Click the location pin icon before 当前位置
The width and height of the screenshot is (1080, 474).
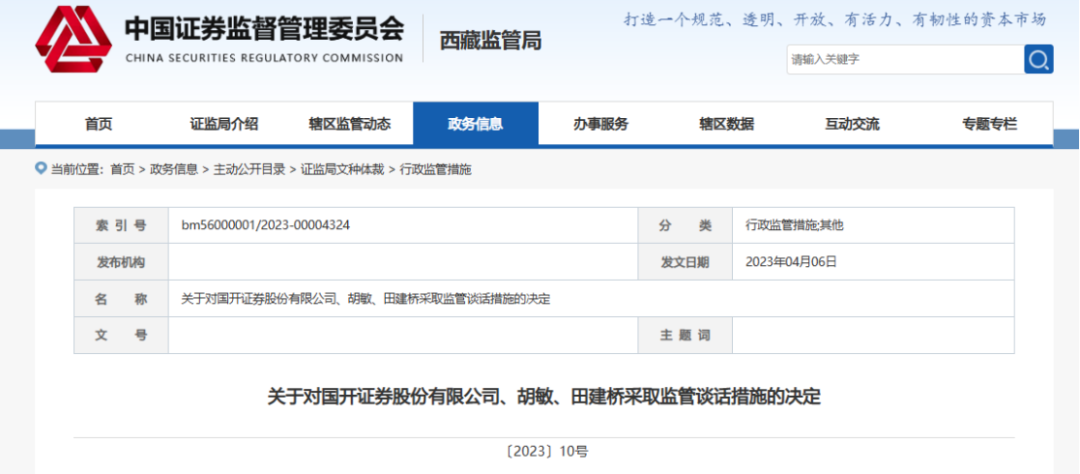click(40, 169)
